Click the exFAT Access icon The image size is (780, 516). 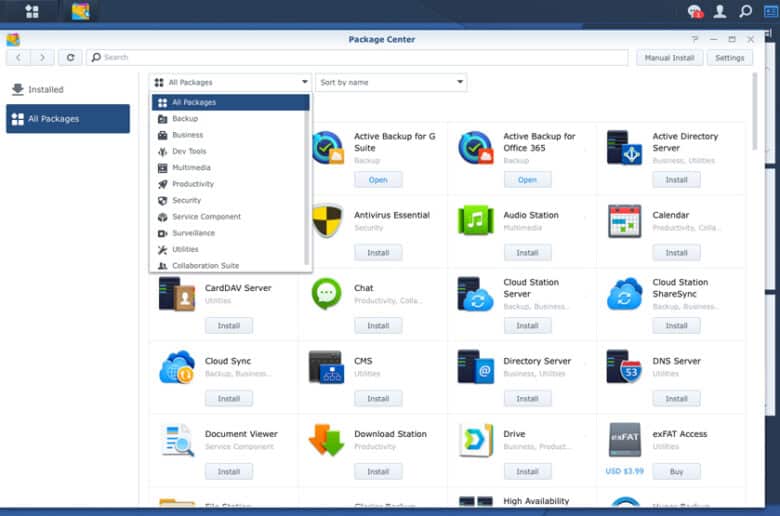tap(625, 439)
